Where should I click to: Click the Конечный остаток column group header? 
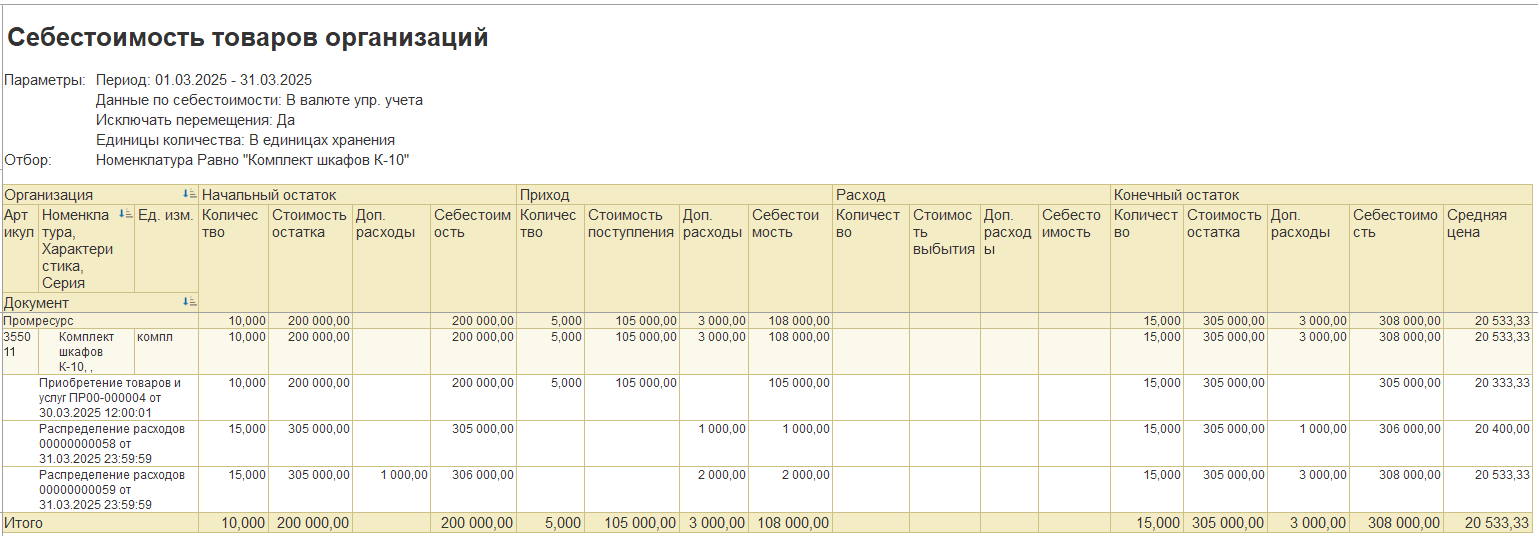click(x=1176, y=195)
